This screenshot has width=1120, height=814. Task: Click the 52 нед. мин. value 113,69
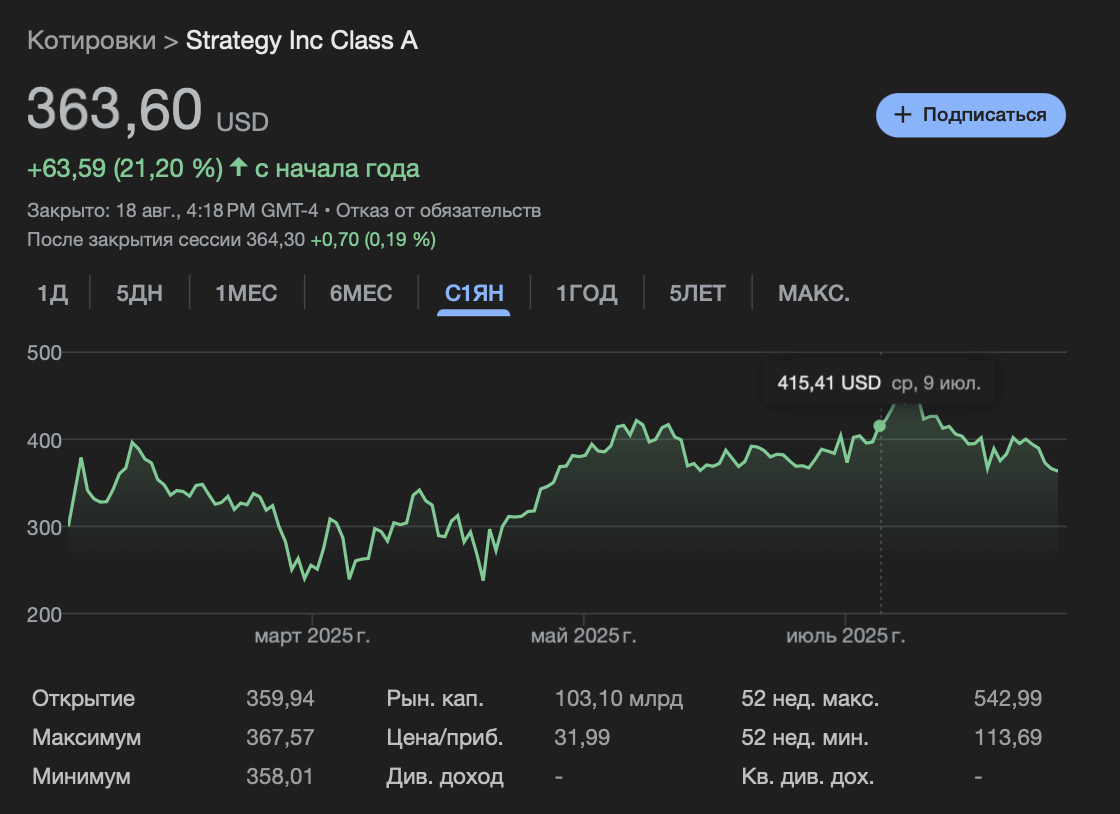pyautogui.click(x=1008, y=737)
